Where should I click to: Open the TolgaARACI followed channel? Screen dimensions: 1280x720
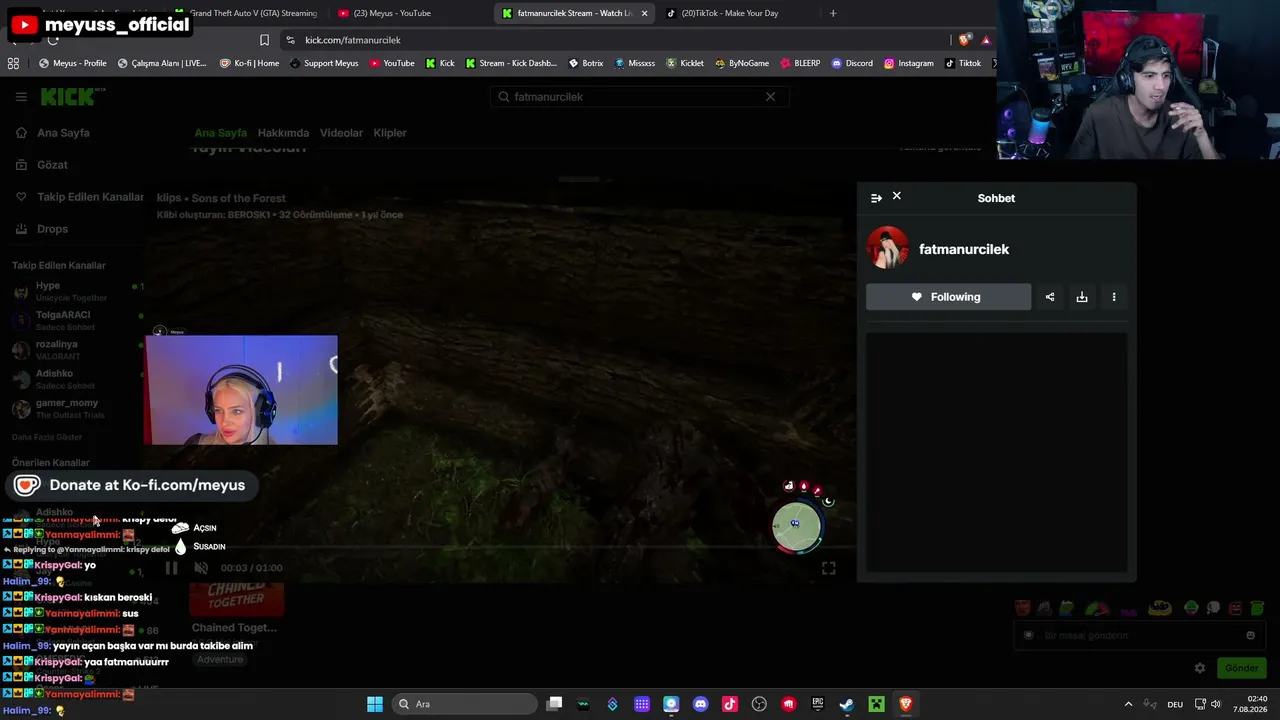(75, 320)
